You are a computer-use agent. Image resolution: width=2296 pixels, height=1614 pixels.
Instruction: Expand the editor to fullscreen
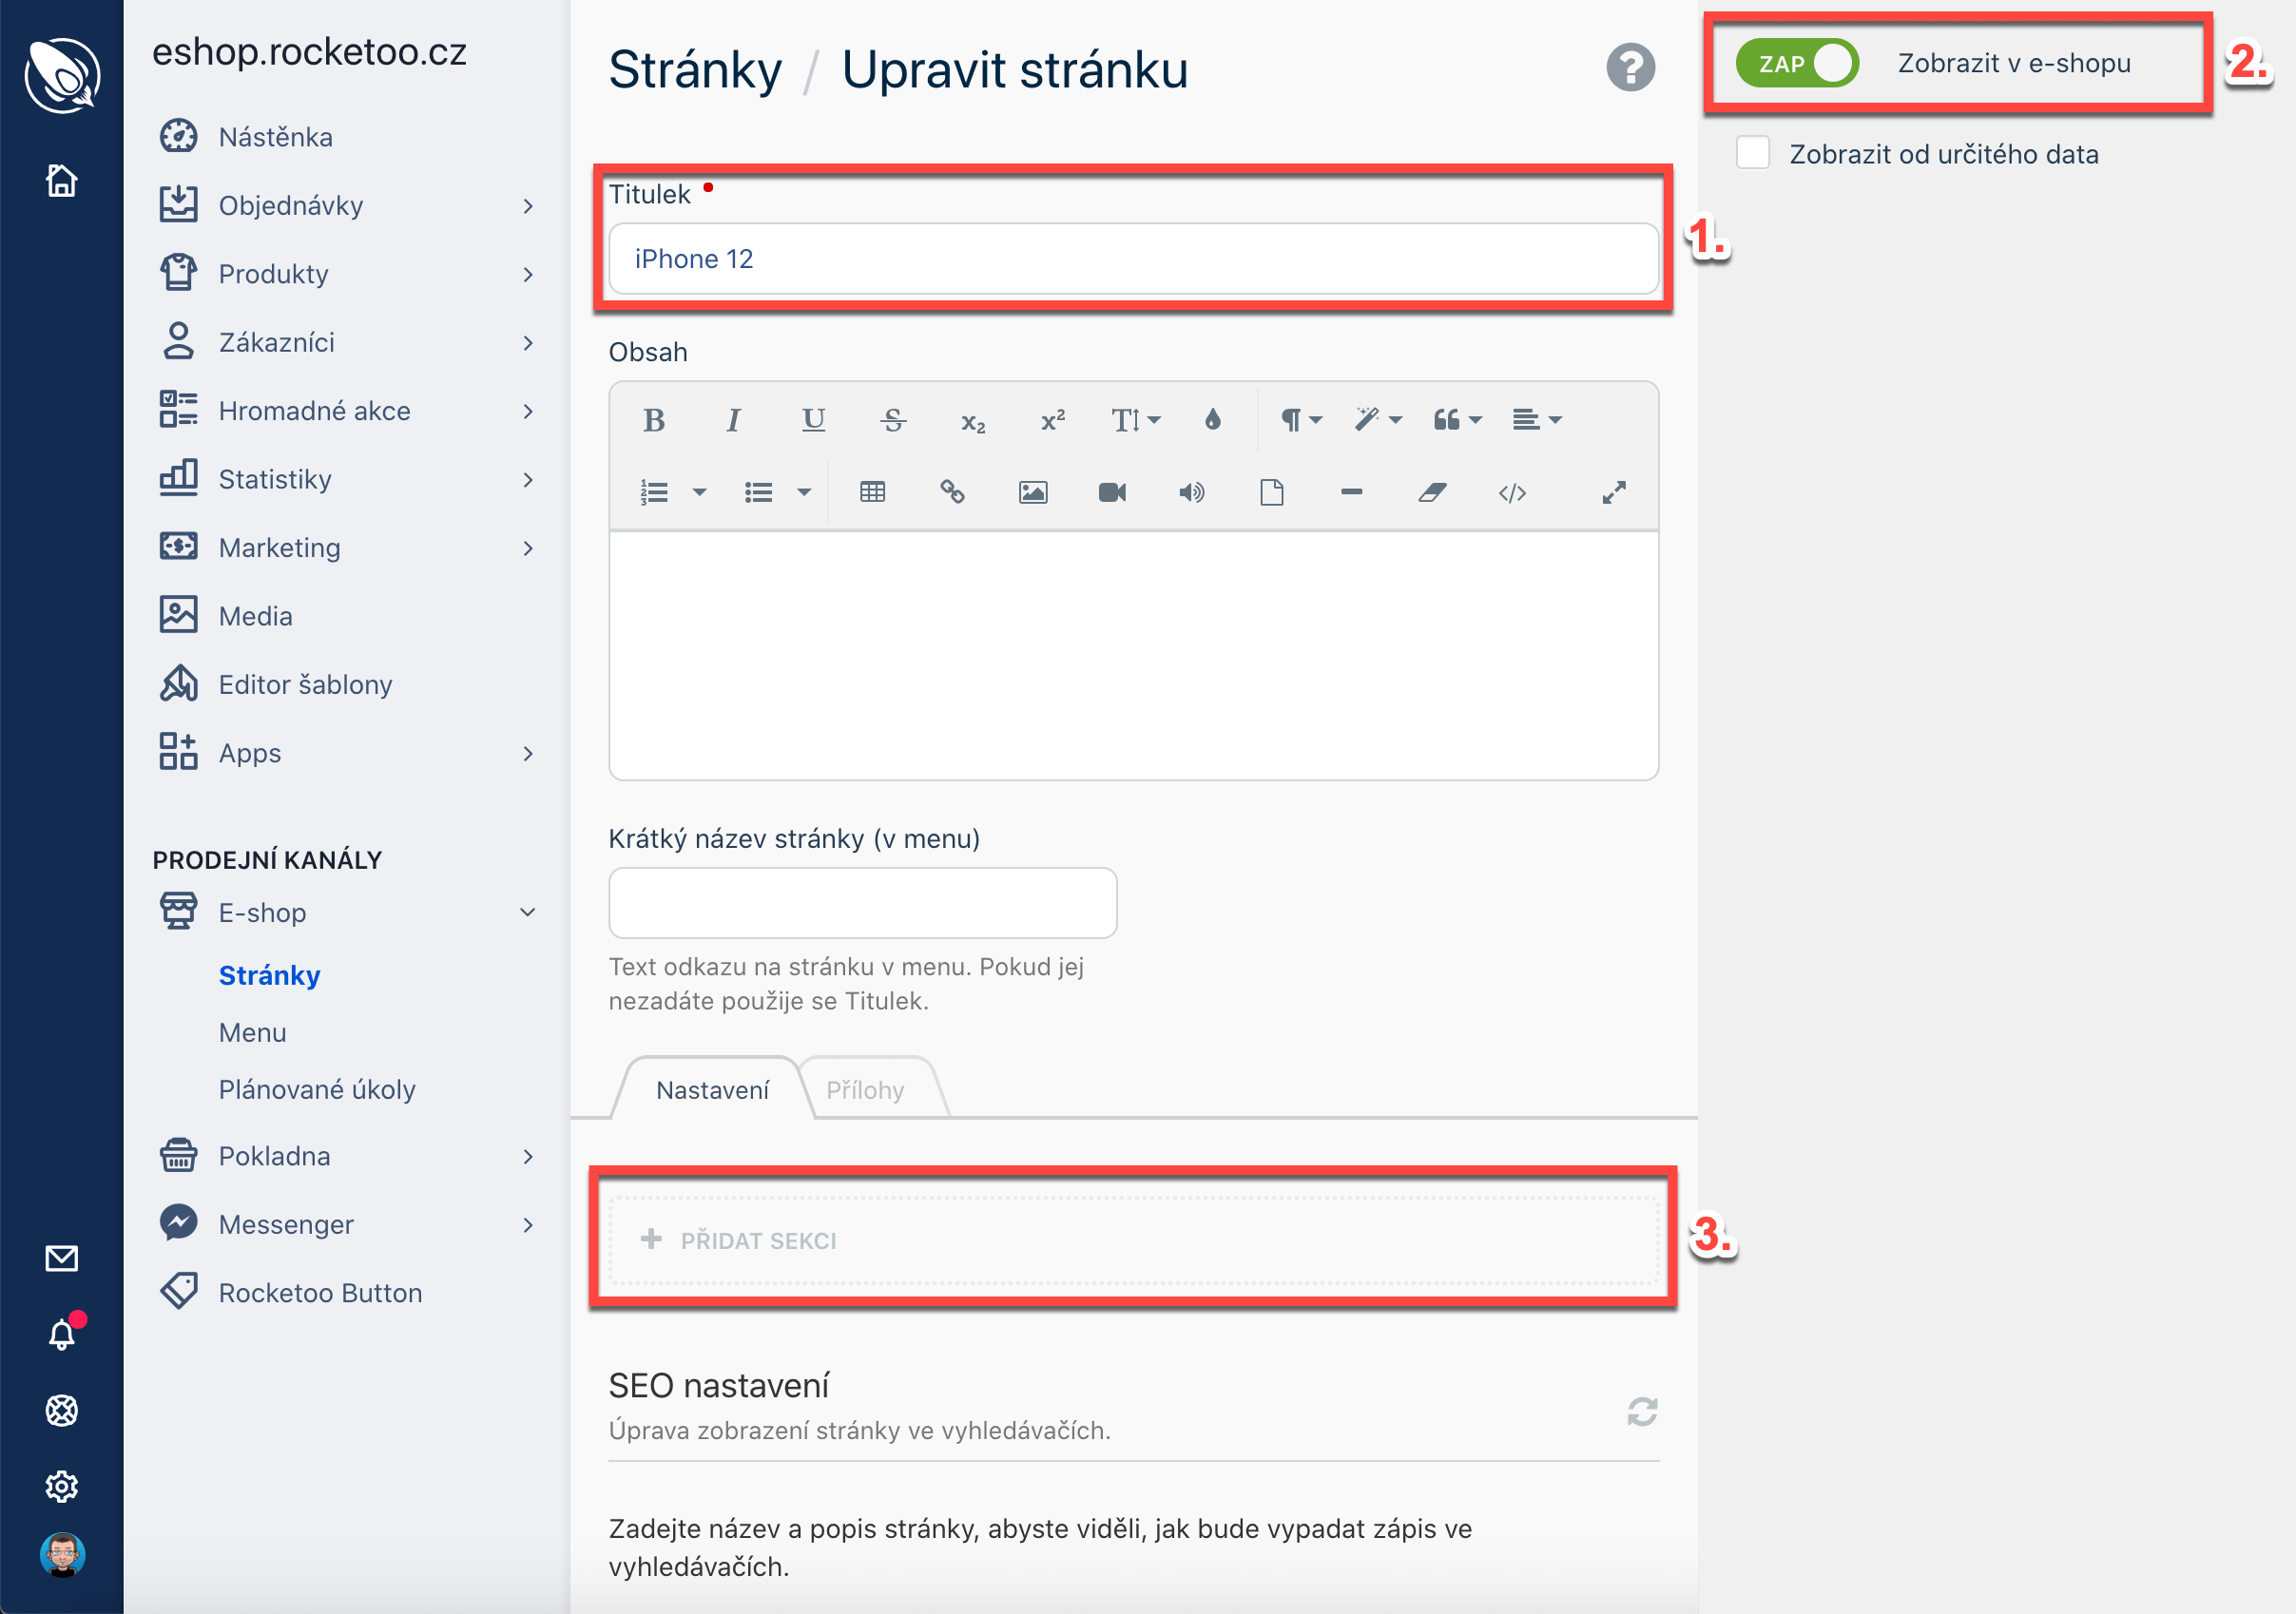tap(1613, 492)
